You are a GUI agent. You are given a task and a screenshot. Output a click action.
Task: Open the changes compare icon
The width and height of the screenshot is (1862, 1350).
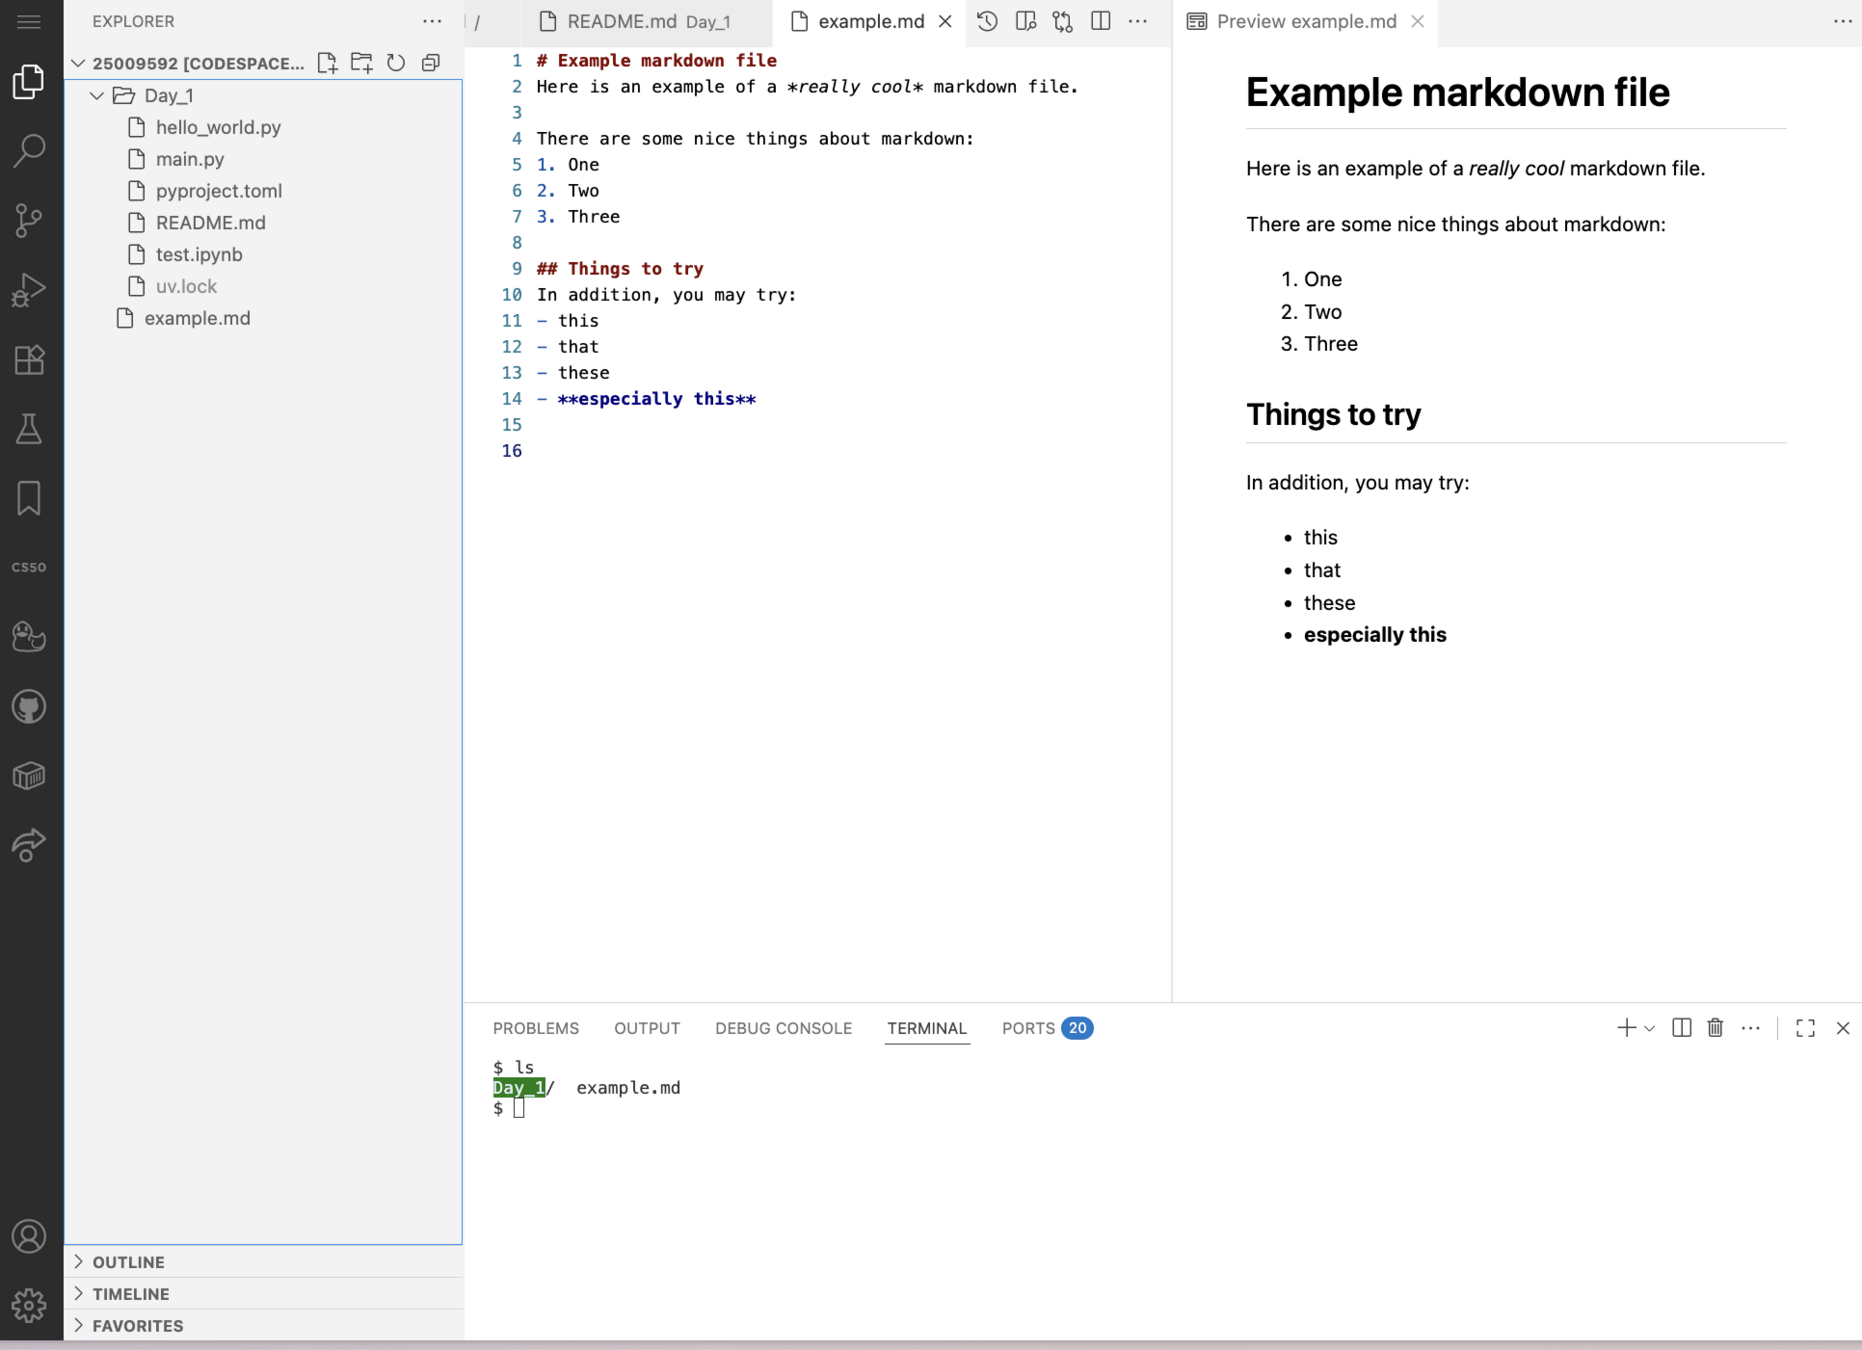point(1063,21)
